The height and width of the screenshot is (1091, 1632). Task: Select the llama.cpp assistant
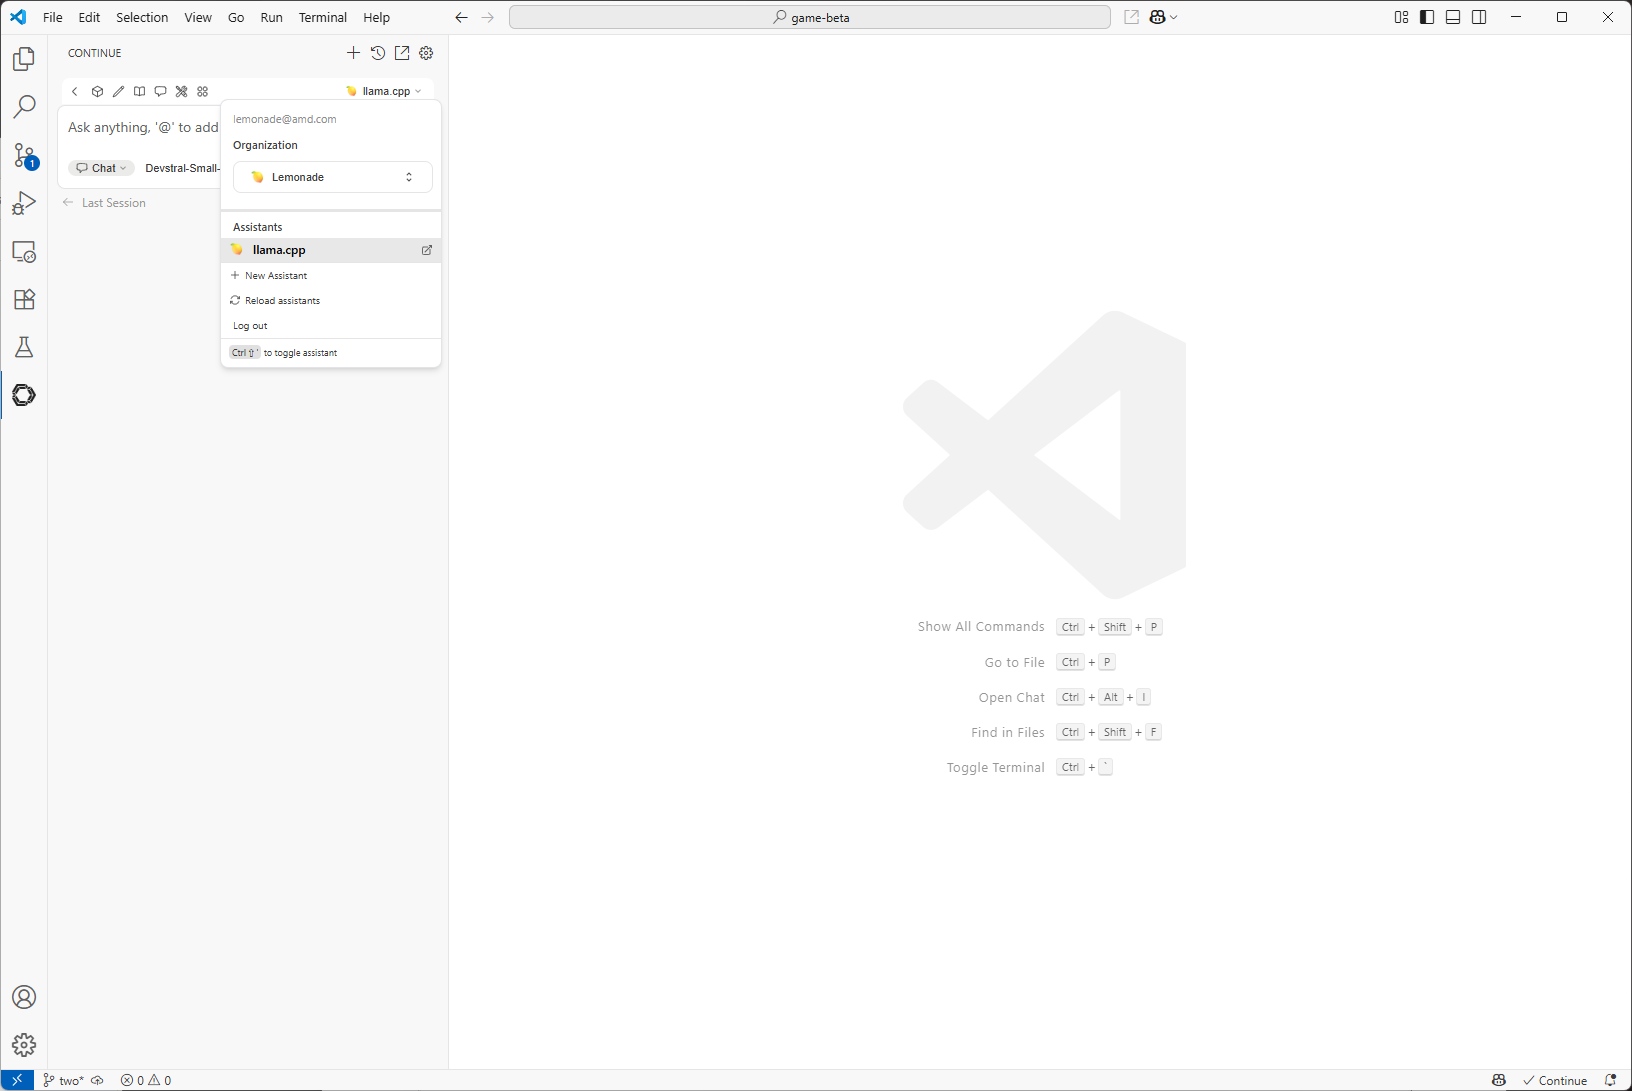click(331, 250)
